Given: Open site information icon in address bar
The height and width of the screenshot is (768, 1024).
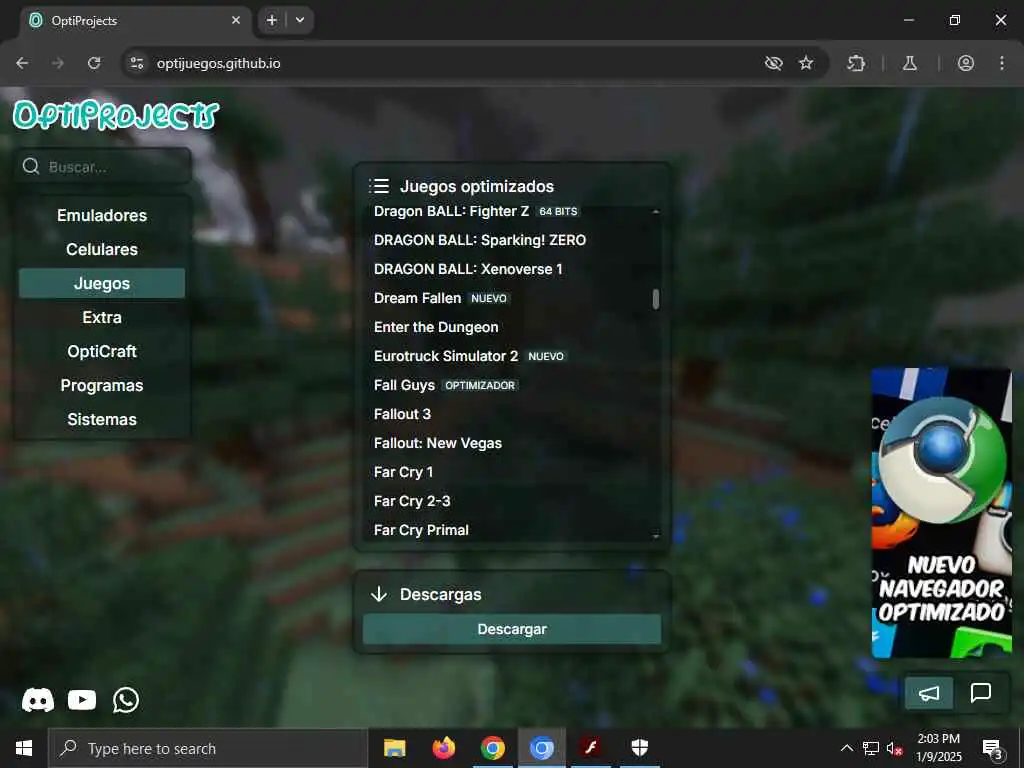Looking at the screenshot, I should [x=136, y=63].
